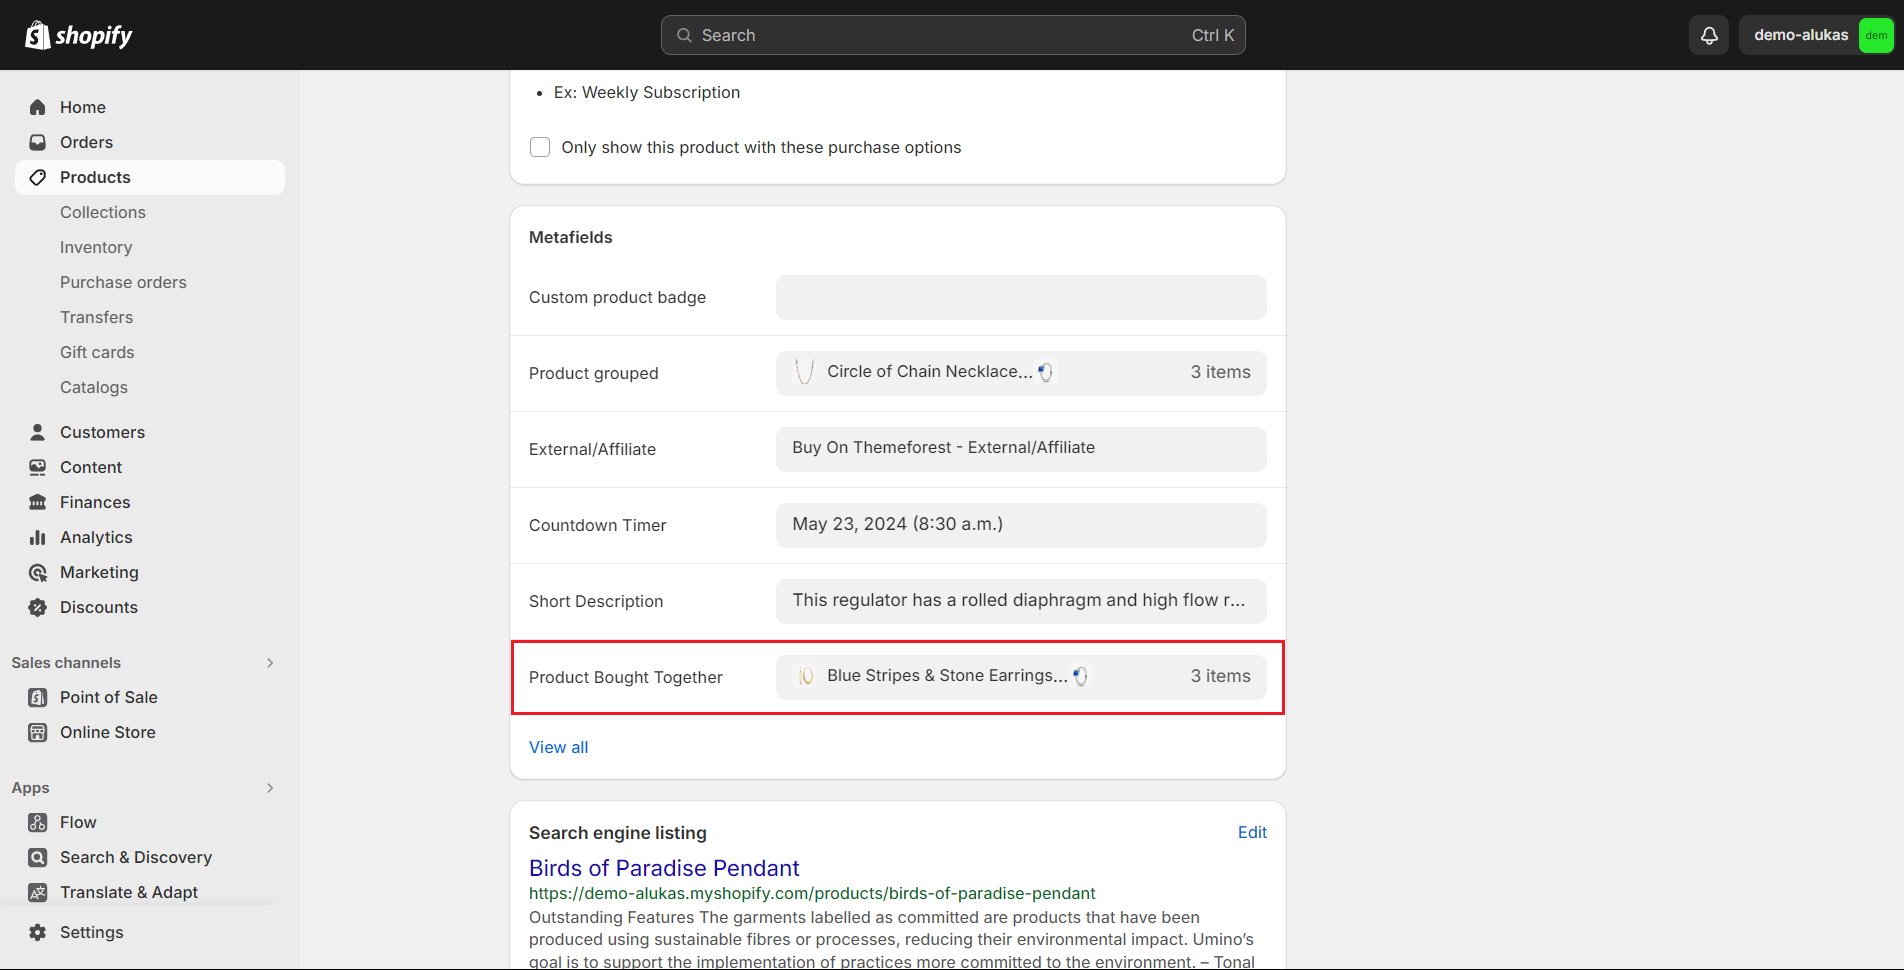Open Collections under Products

point(103,212)
